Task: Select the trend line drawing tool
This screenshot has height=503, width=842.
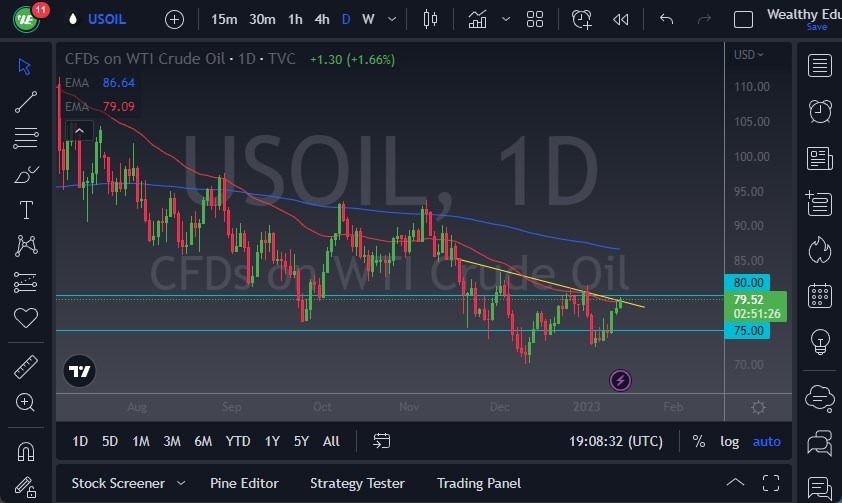Action: (x=26, y=101)
